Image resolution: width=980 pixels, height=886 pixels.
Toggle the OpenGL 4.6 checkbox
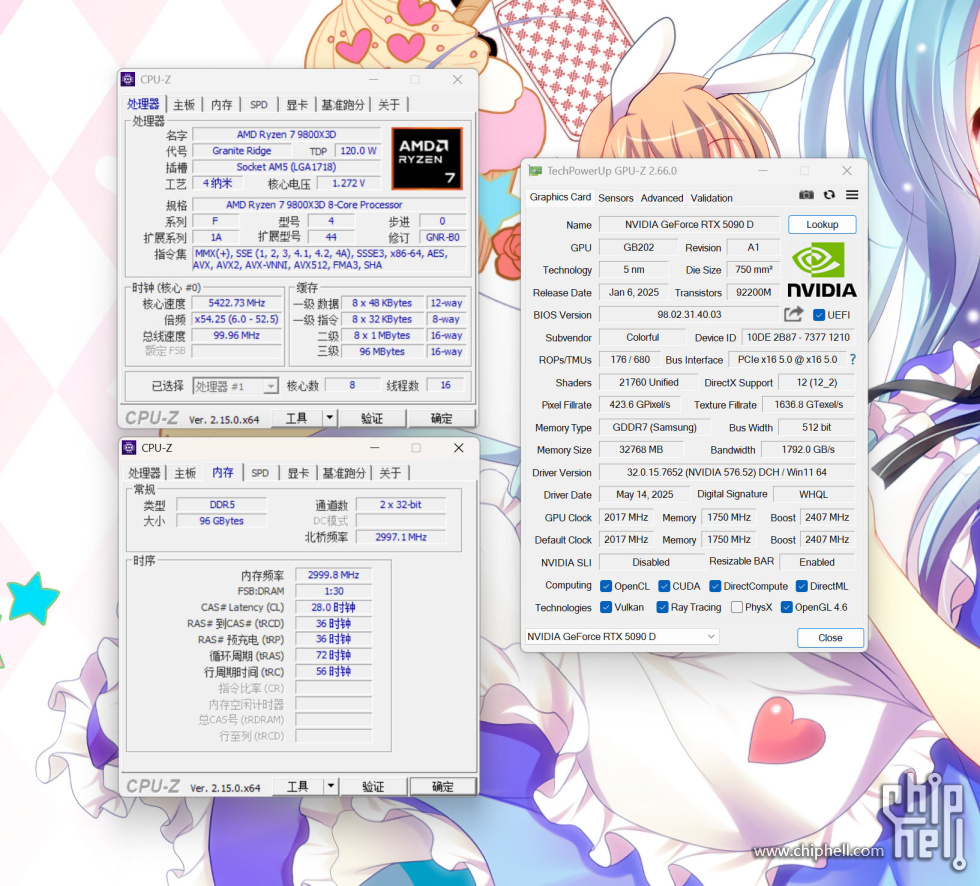[x=787, y=607]
